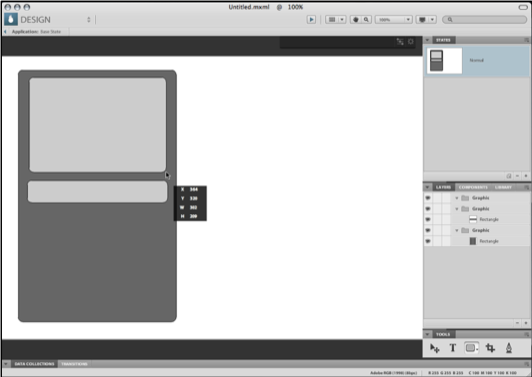Select the Hand tool in top toolbar

click(356, 20)
